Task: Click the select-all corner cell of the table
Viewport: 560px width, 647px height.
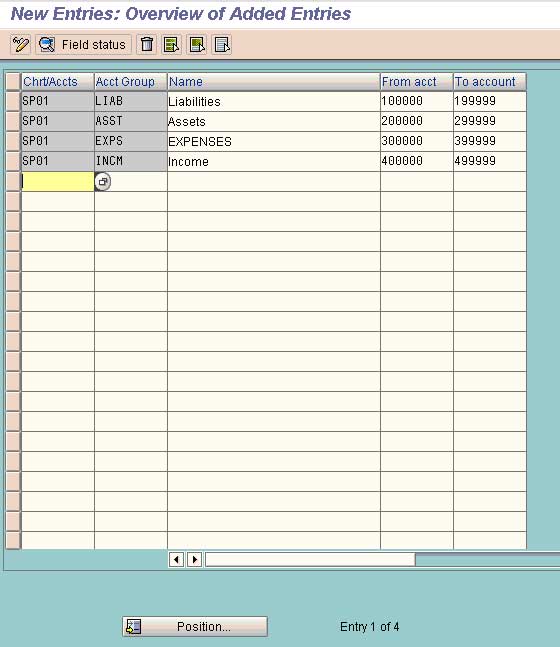Action: [x=13, y=81]
